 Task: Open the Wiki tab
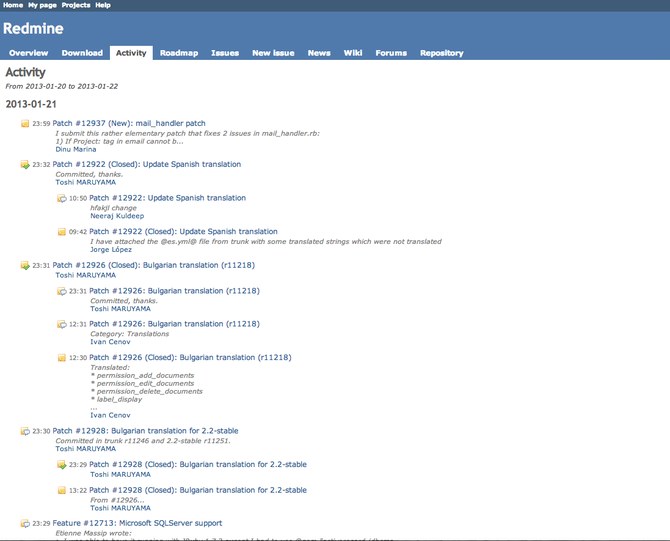[353, 53]
